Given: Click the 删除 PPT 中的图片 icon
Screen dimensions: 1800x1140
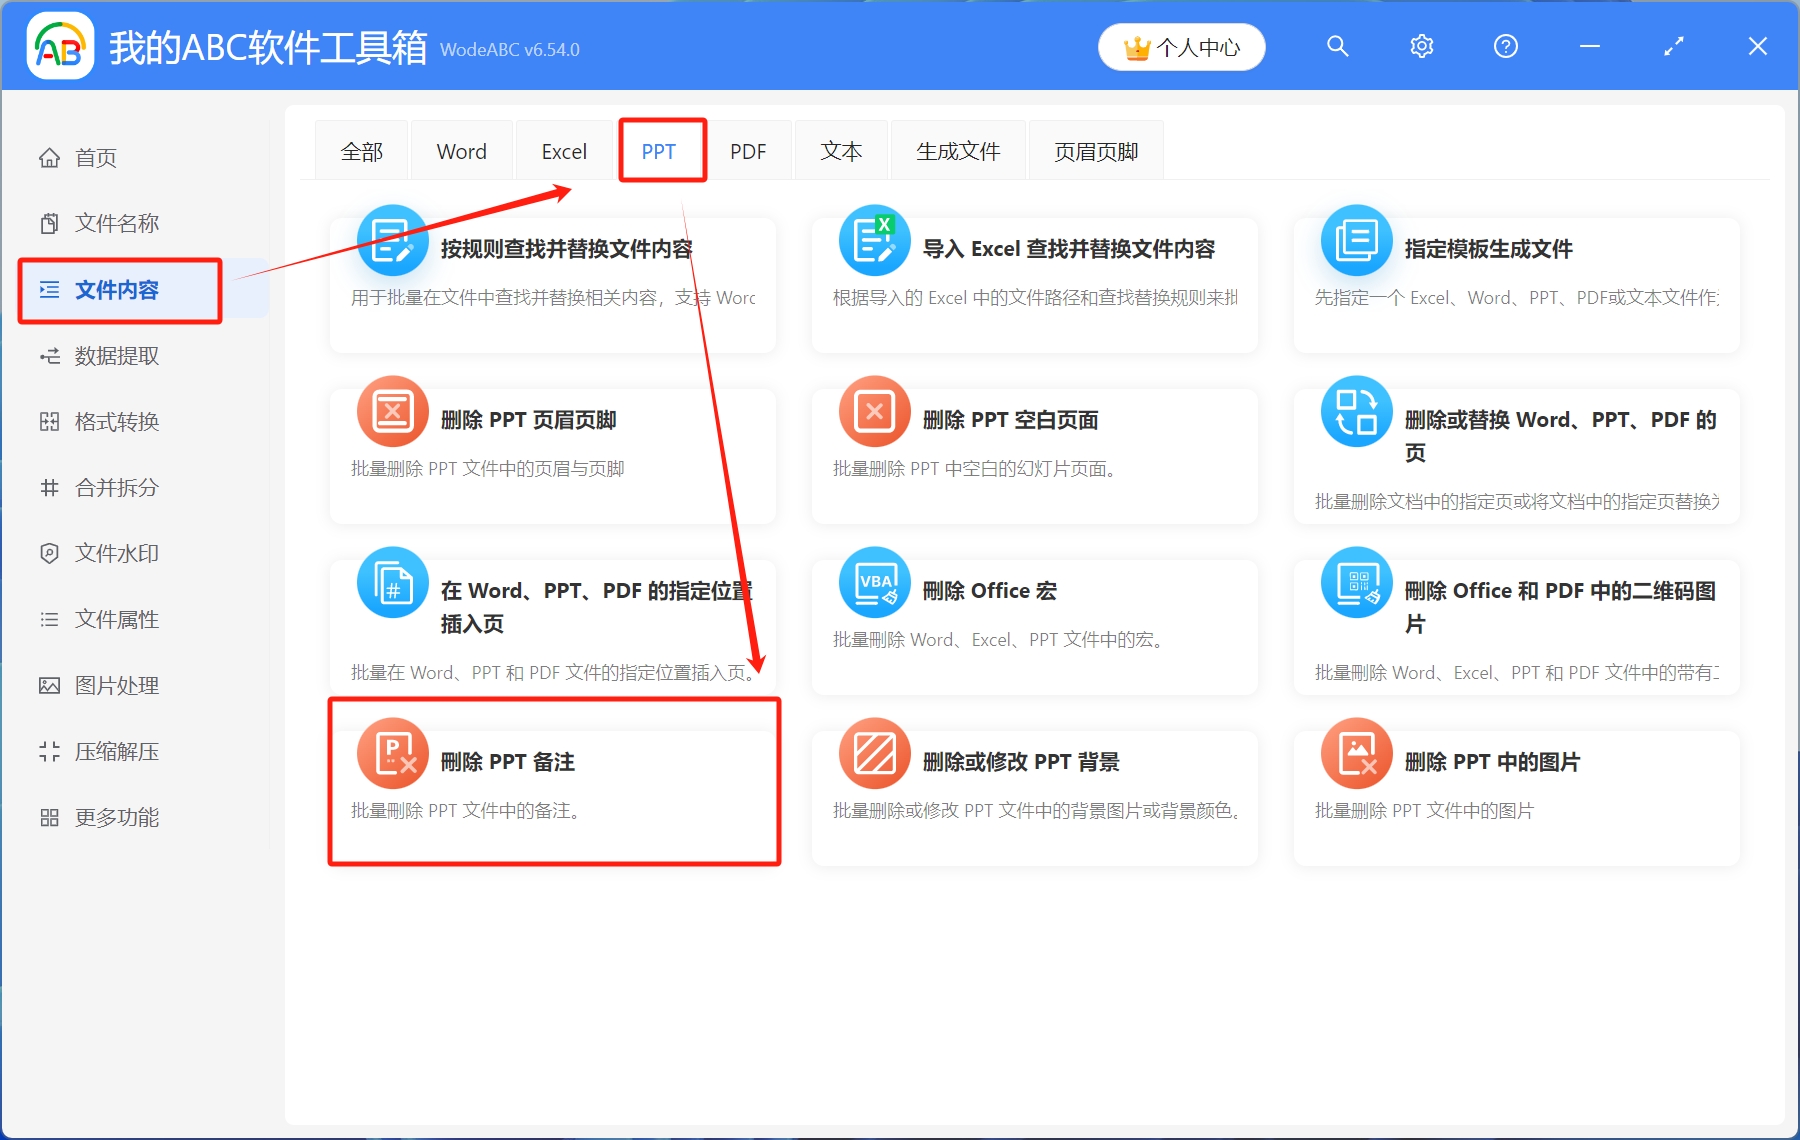Looking at the screenshot, I should click(x=1355, y=752).
